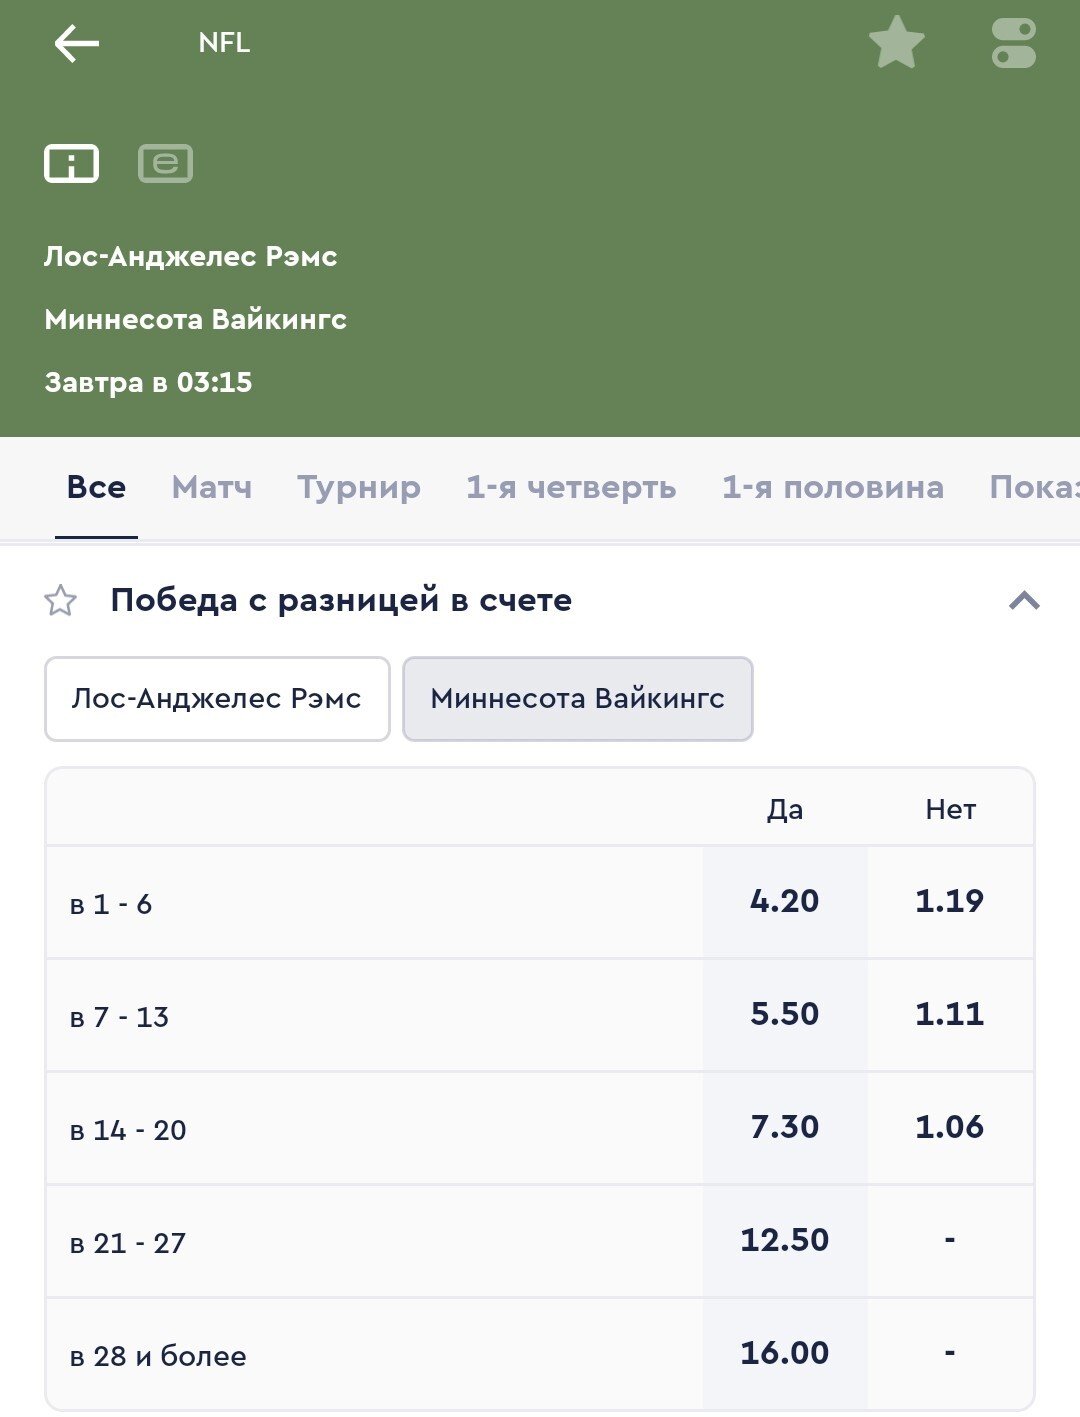Switch to the 'Матч' tab

pyautogui.click(x=212, y=488)
